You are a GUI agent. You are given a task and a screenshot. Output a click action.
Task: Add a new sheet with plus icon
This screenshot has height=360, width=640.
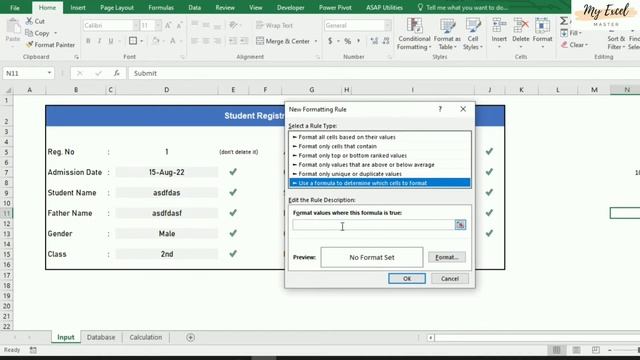pyautogui.click(x=190, y=337)
